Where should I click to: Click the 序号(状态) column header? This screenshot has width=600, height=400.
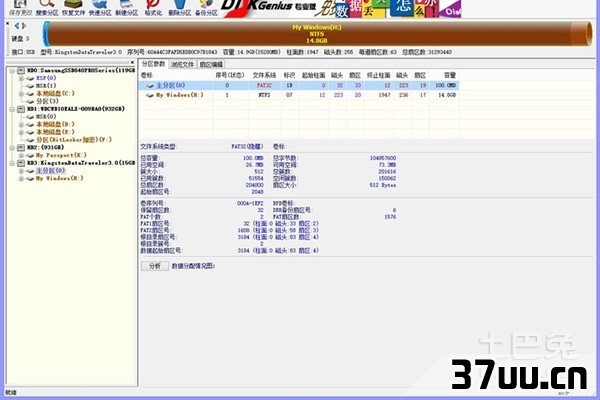point(230,75)
